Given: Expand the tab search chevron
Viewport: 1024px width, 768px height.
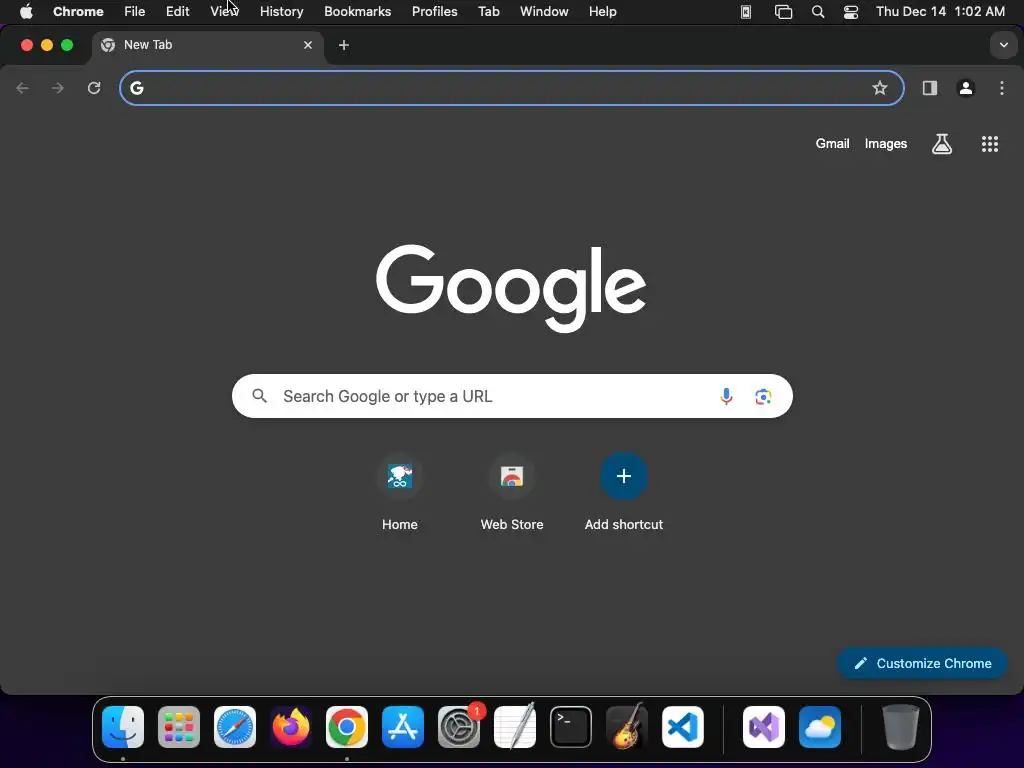Looking at the screenshot, I should click(1004, 45).
